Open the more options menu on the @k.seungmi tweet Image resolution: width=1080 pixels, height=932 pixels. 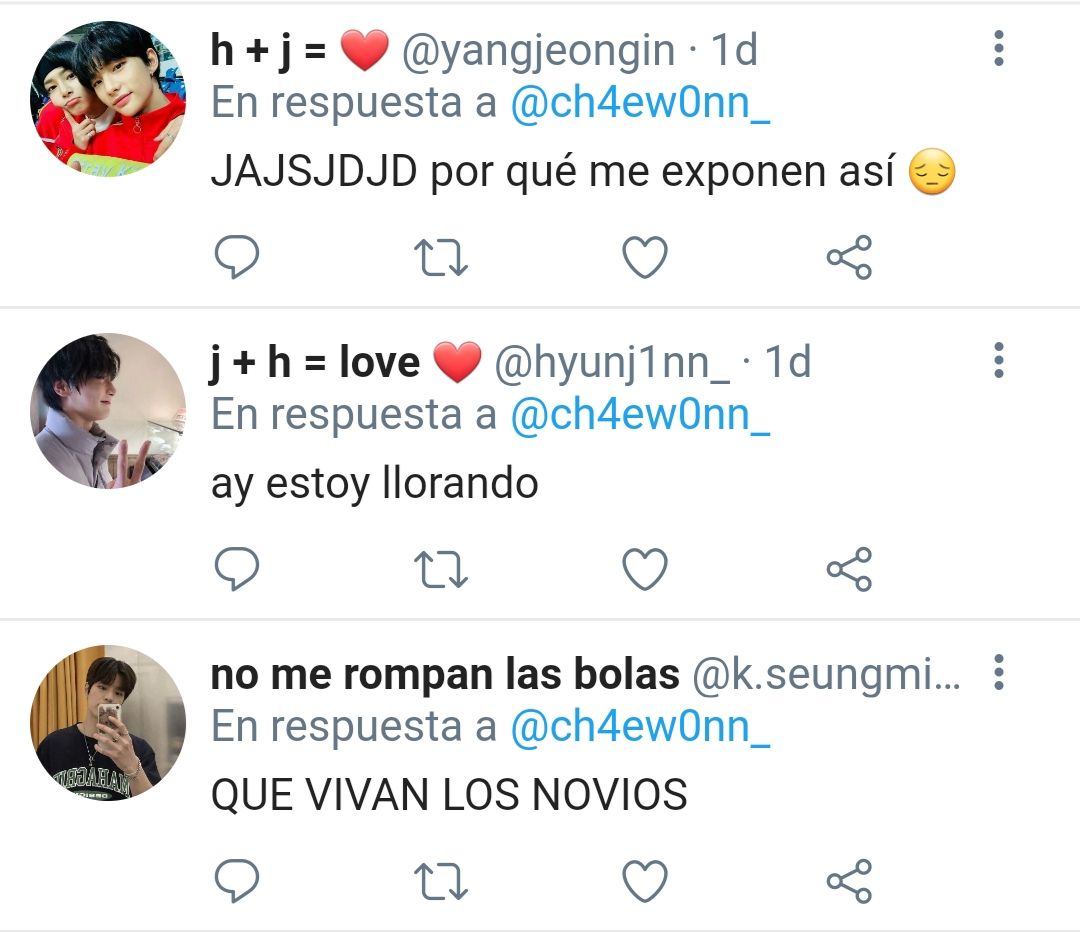[x=999, y=672]
